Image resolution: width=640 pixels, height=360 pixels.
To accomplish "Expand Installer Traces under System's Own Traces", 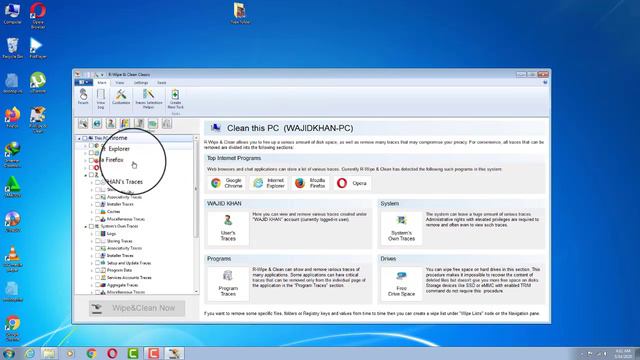I will pyautogui.click(x=92, y=256).
